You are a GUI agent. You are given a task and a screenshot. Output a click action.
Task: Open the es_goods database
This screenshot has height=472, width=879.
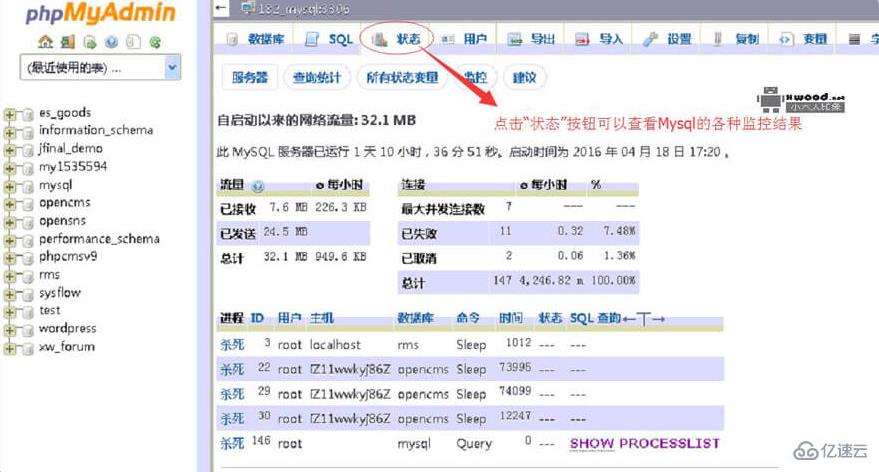tap(65, 113)
